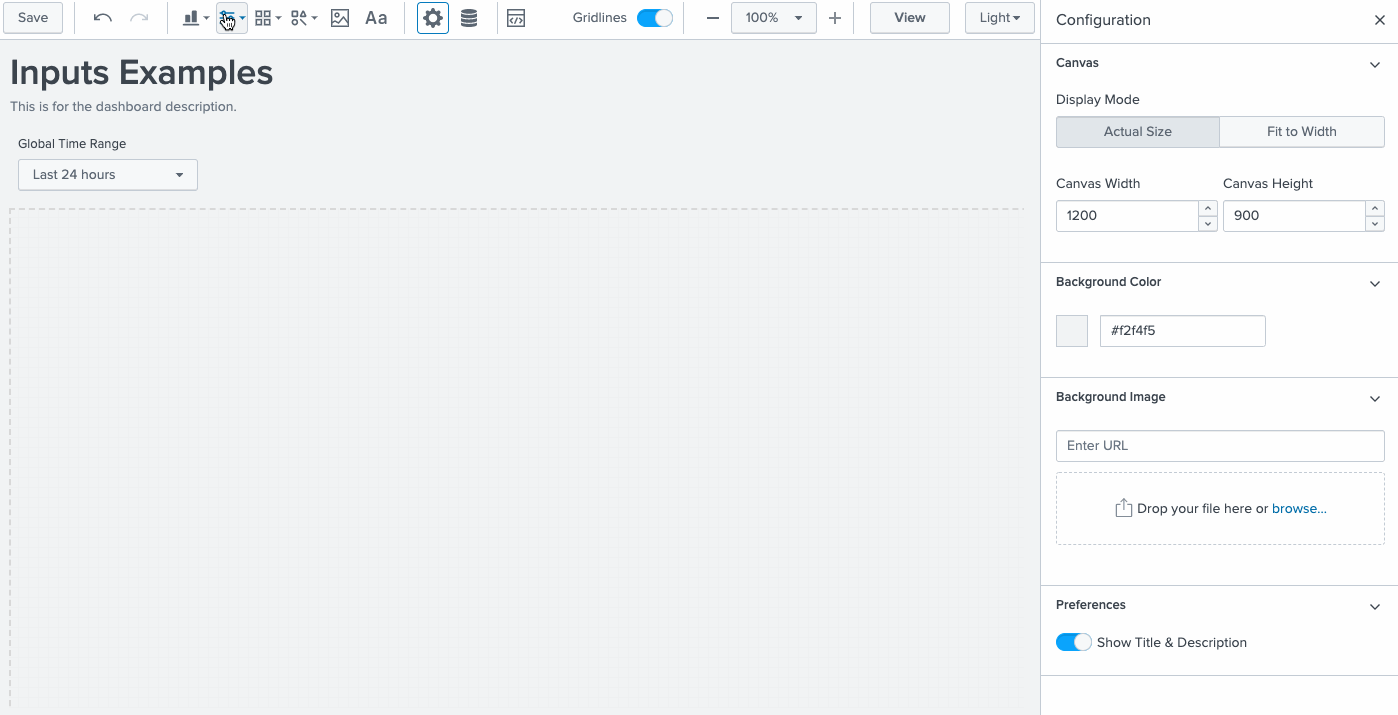Screen dimensions: 1398x715
Task: Open the Light theme menu
Action: (x=999, y=18)
